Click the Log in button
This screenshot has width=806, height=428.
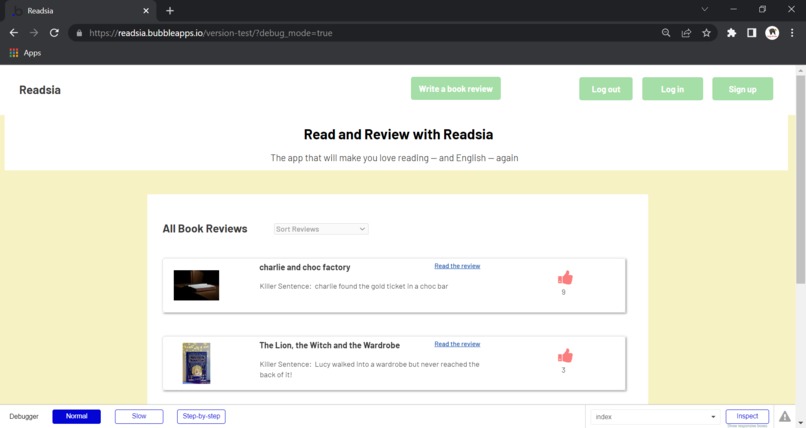click(672, 89)
